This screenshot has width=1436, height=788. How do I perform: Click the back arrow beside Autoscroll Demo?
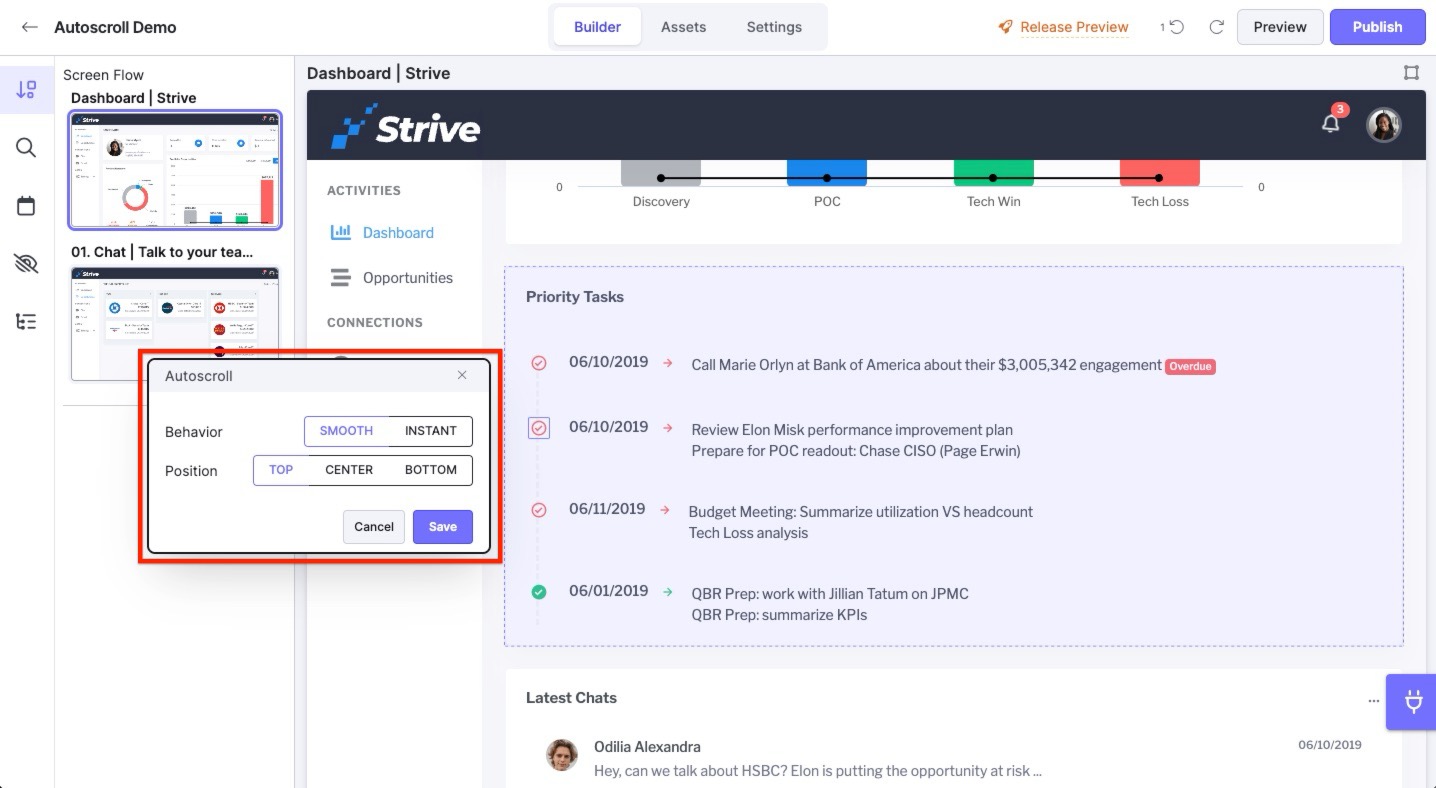tap(29, 27)
